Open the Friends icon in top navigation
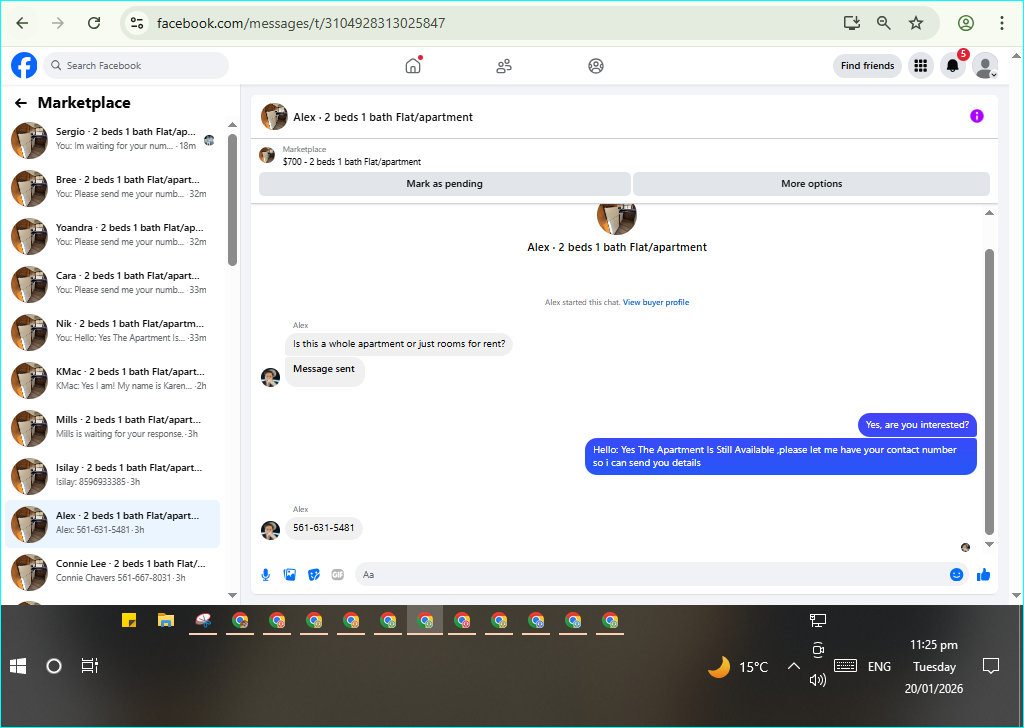Screen dimensions: 1024x728 504,66
